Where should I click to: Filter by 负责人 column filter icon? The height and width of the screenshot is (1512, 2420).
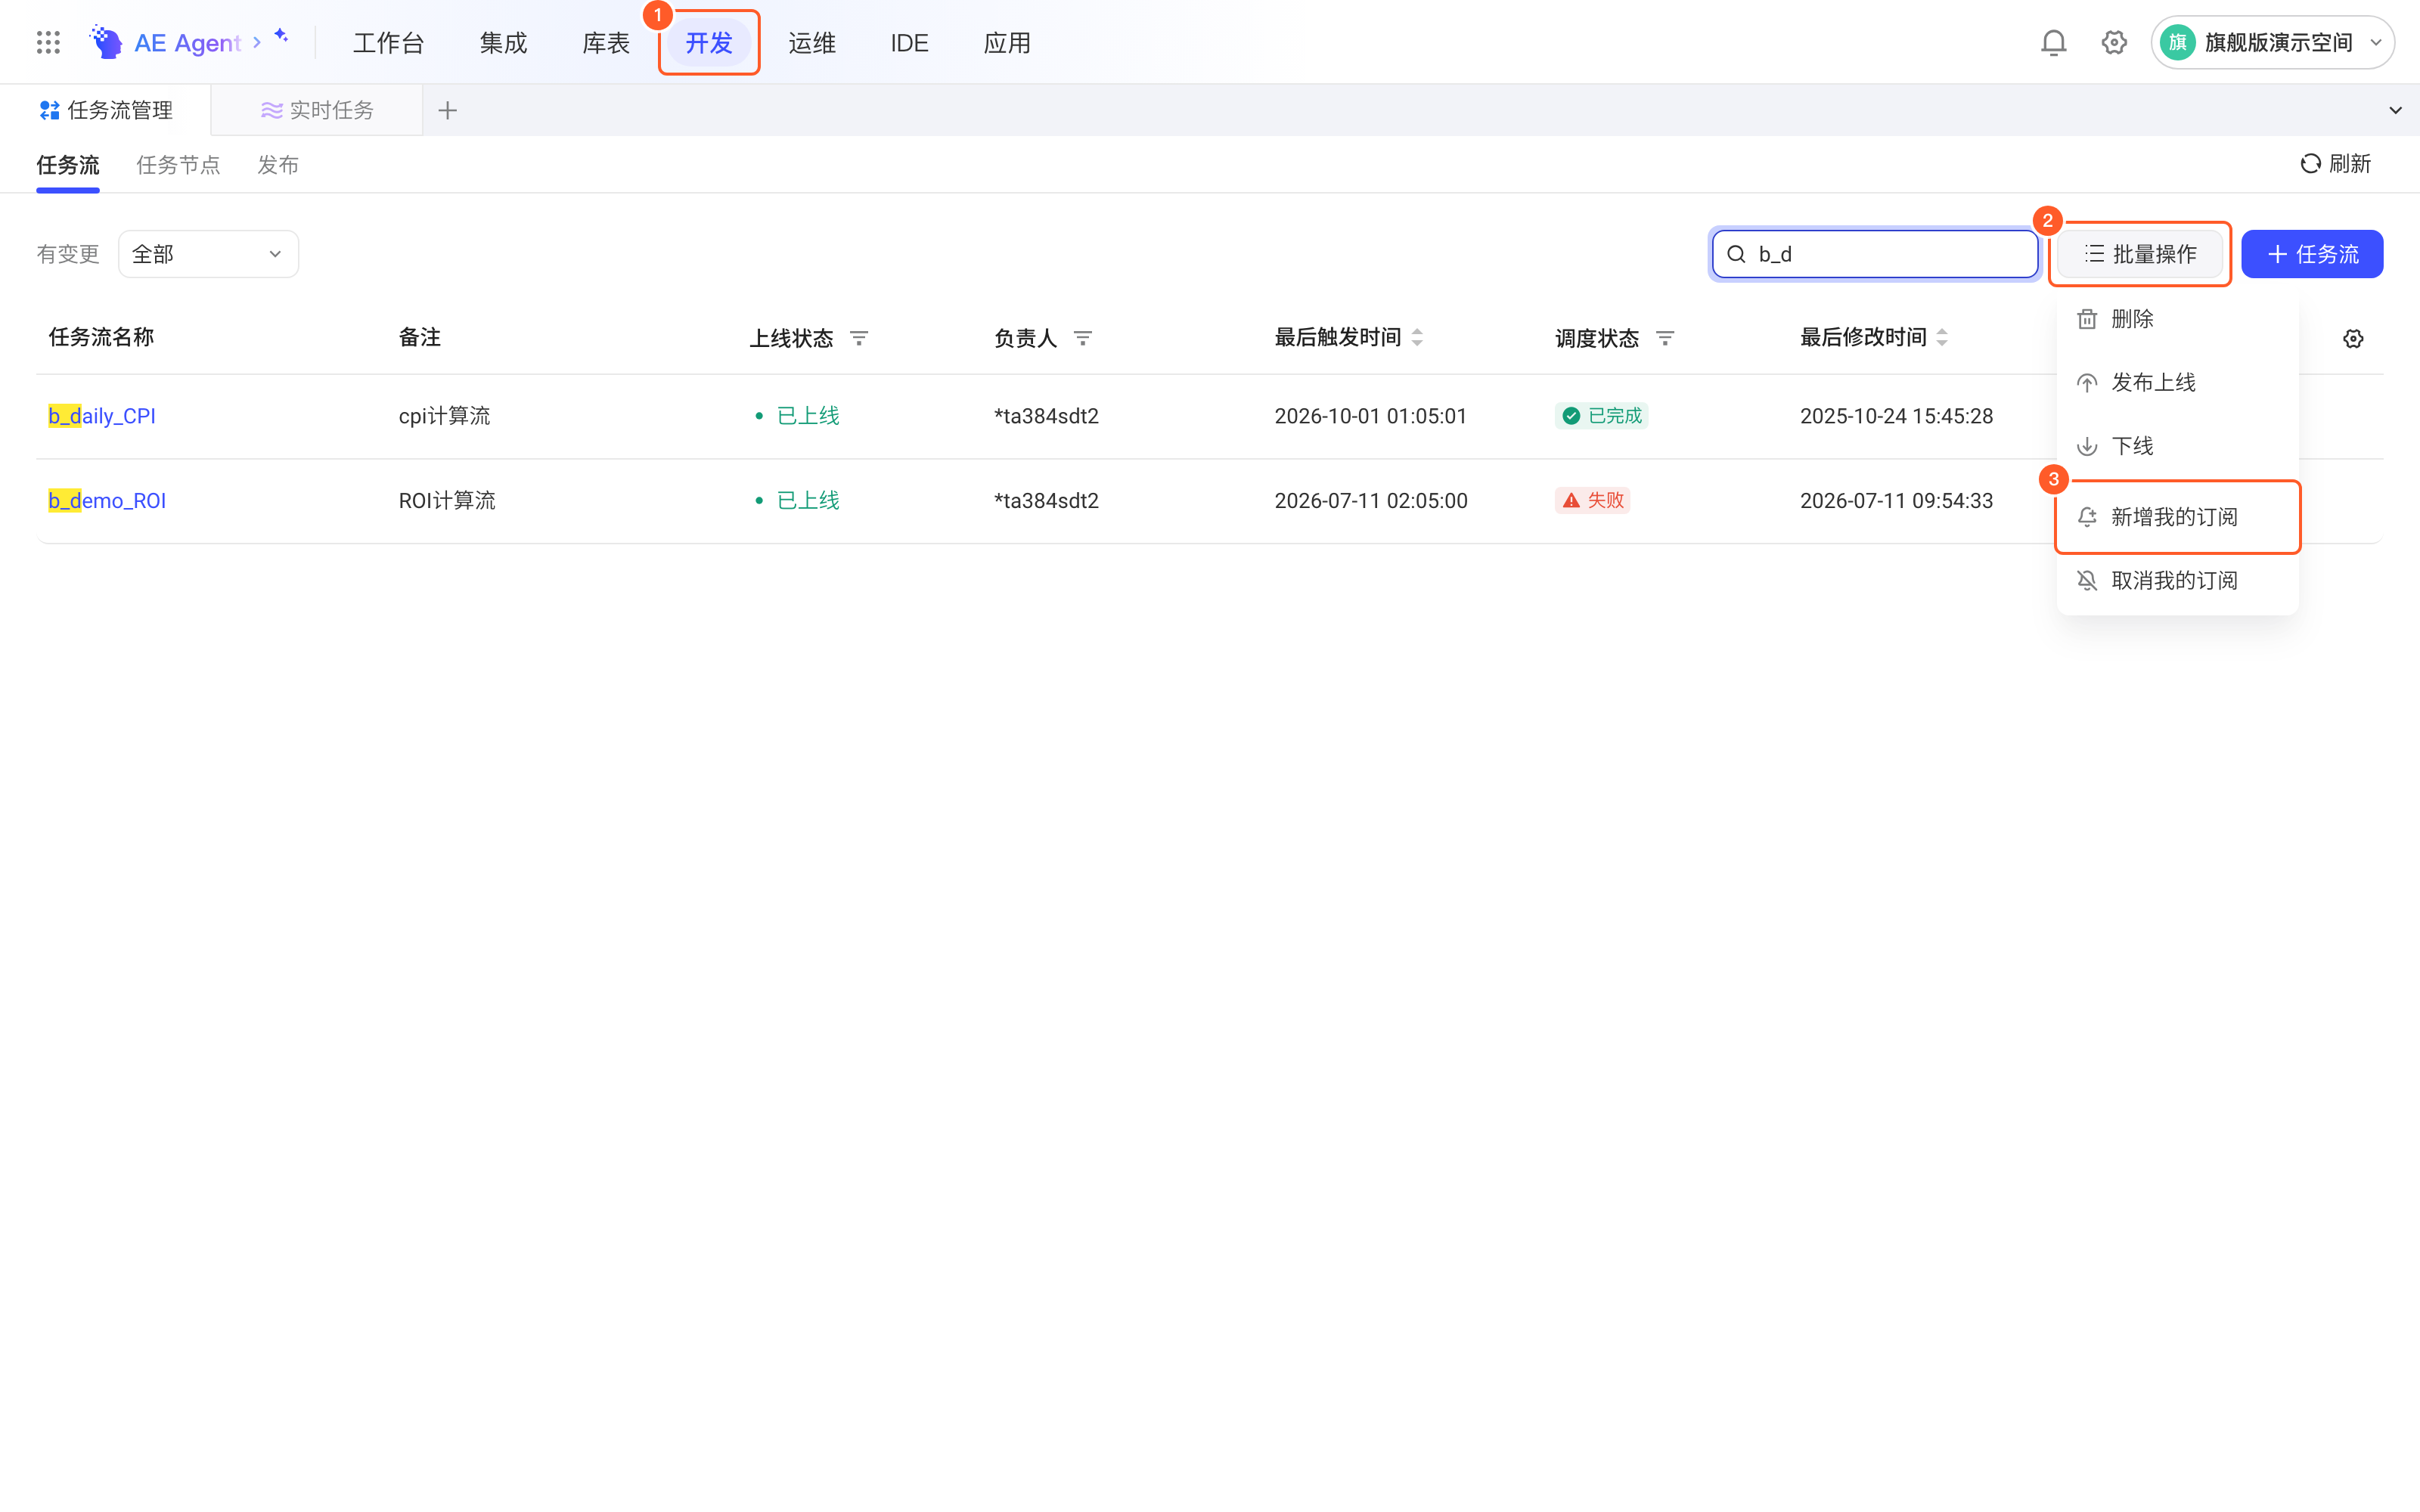pos(1083,338)
